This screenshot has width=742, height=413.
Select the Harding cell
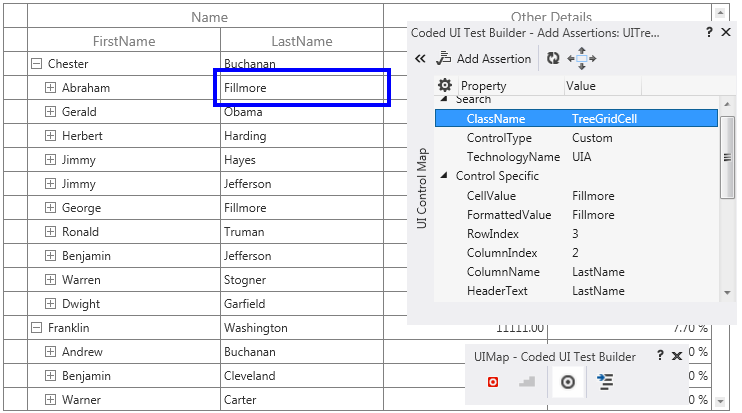(x=302, y=136)
